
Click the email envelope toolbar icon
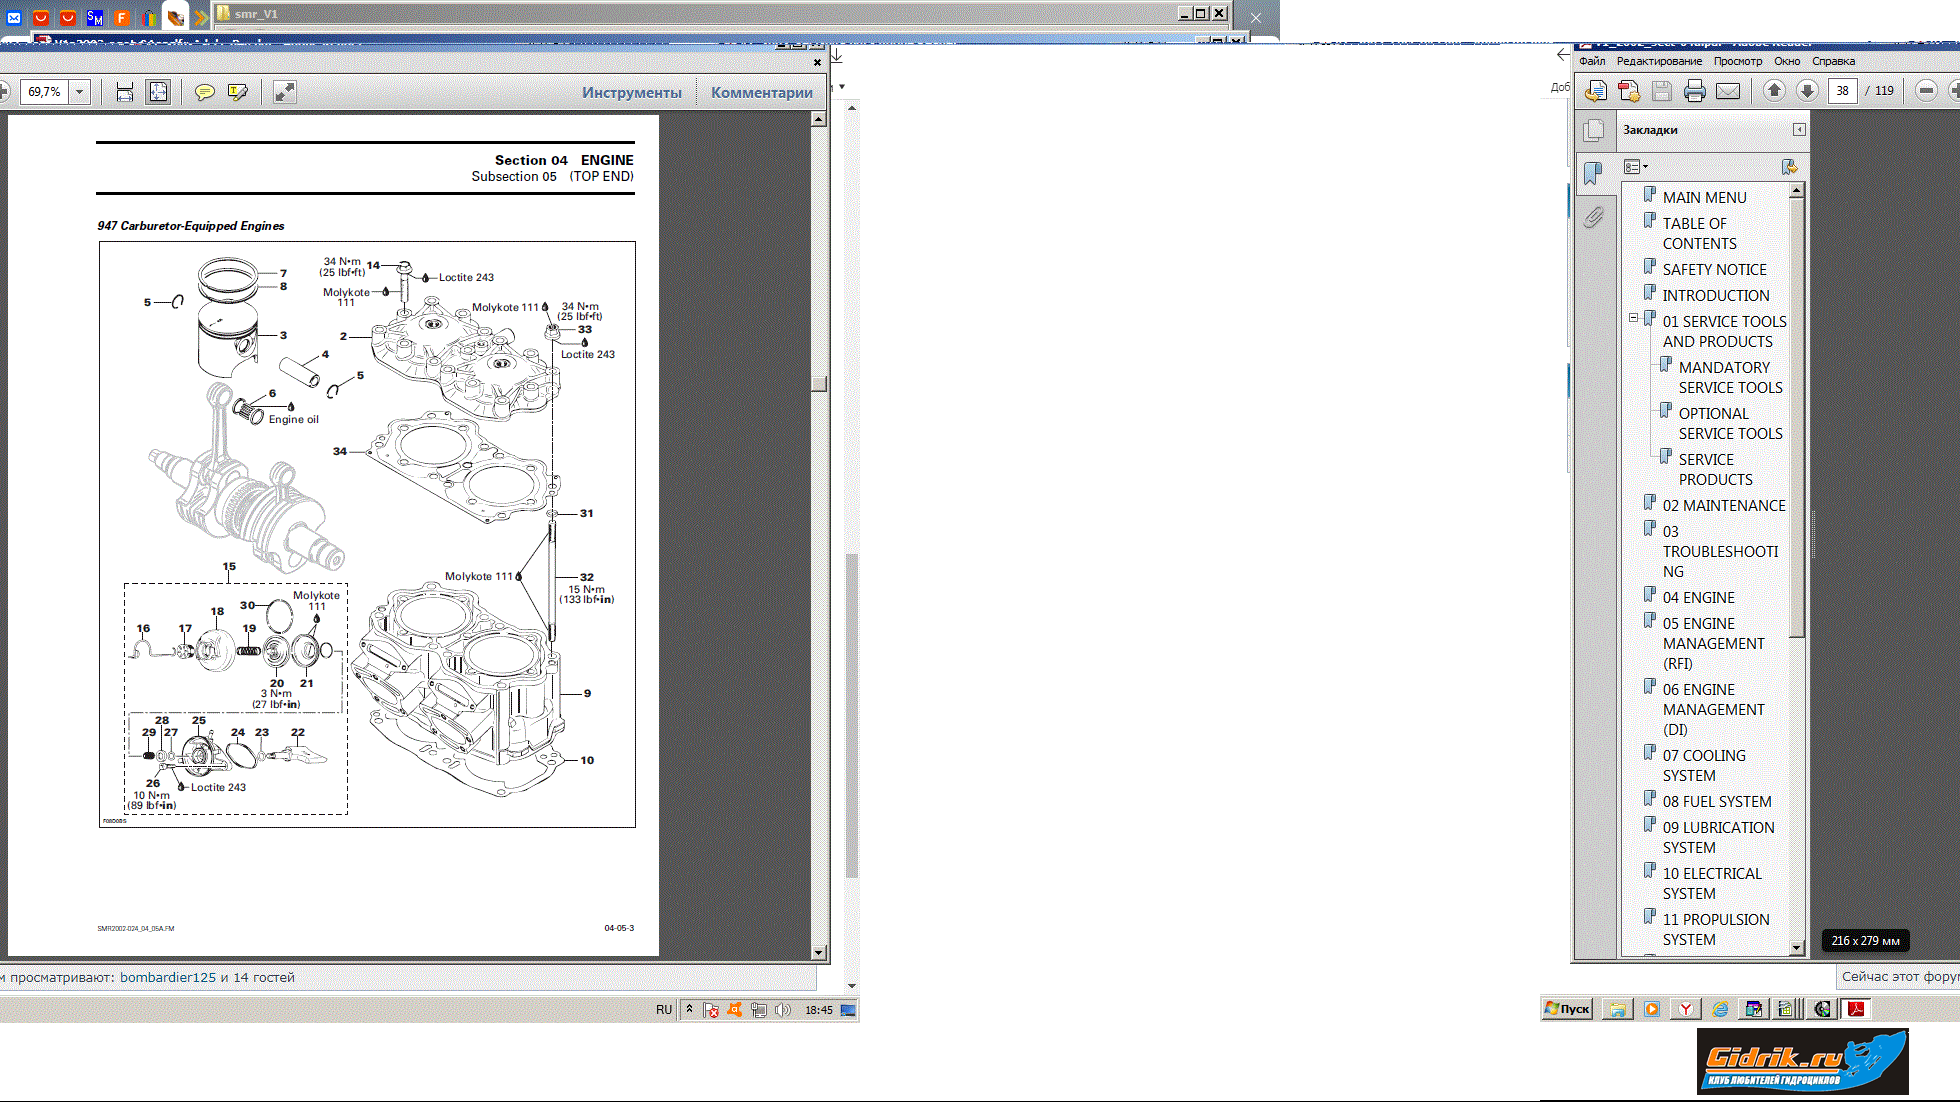(x=1728, y=91)
